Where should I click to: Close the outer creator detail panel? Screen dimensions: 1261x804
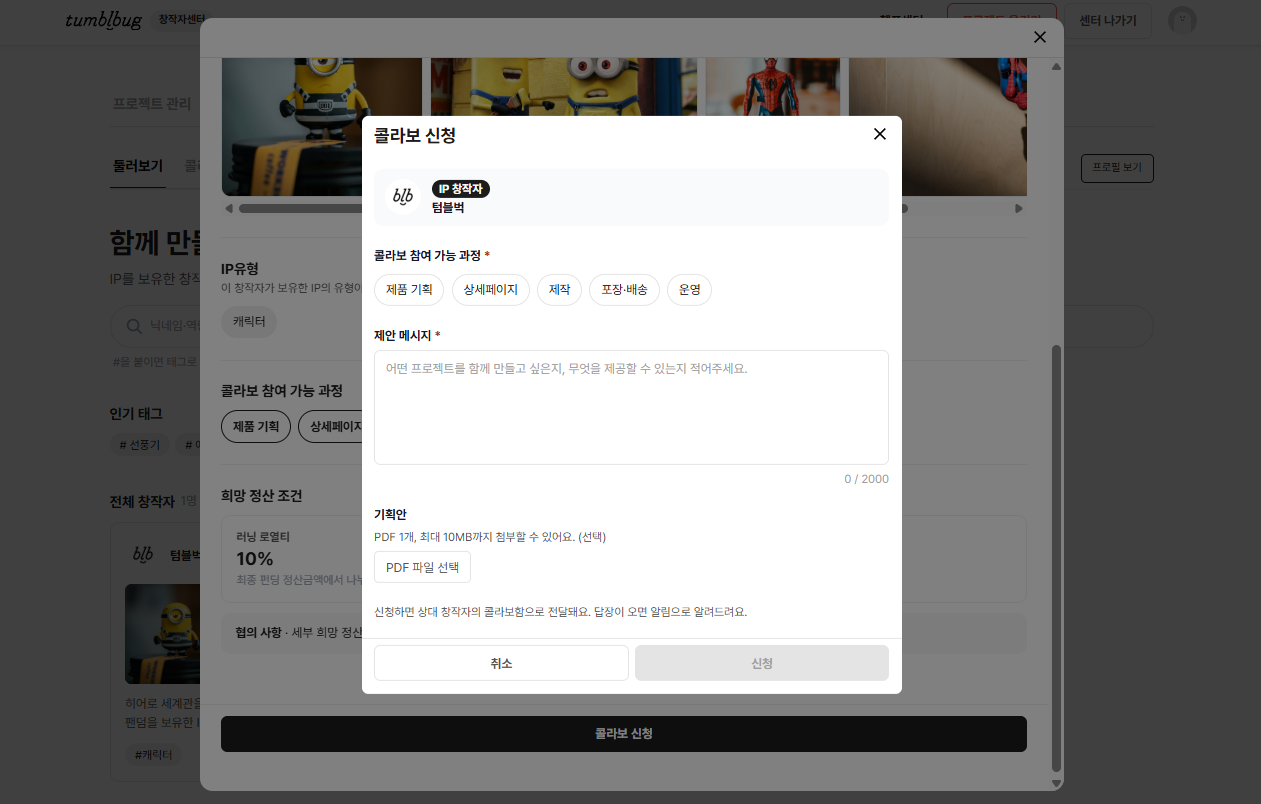pos(1040,37)
